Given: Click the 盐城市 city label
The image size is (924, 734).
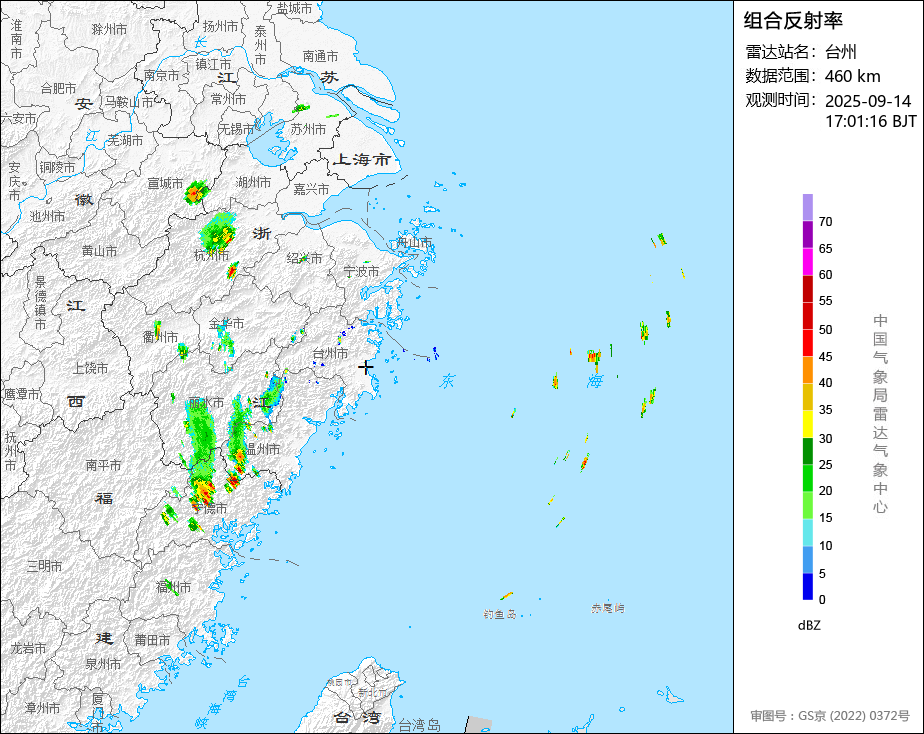Looking at the screenshot, I should 294,8.
